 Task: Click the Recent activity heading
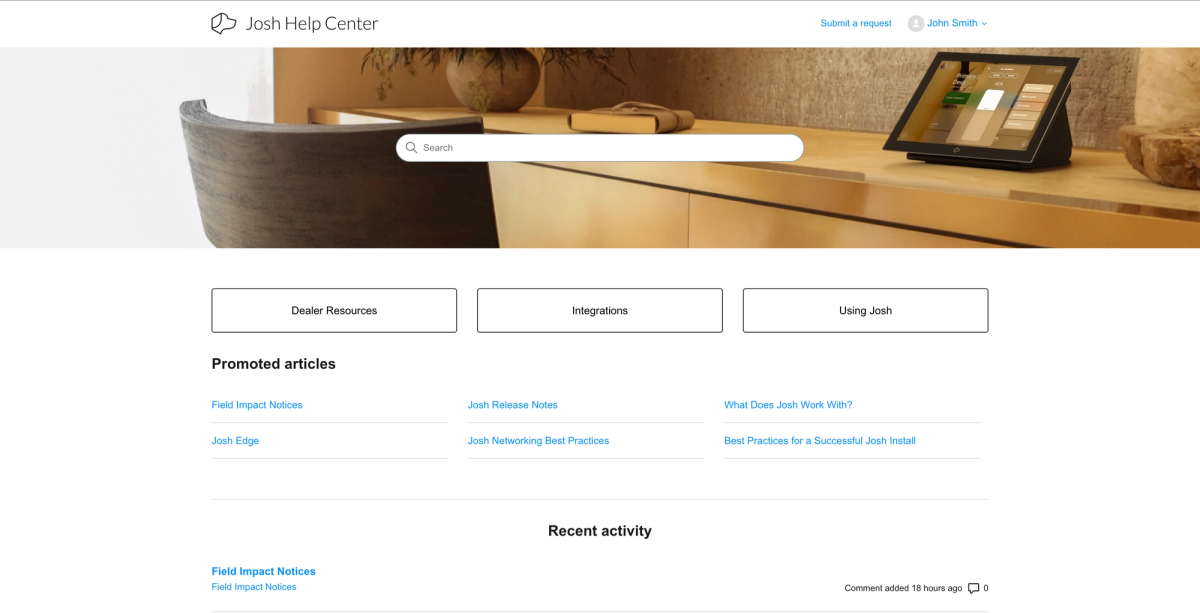click(600, 531)
